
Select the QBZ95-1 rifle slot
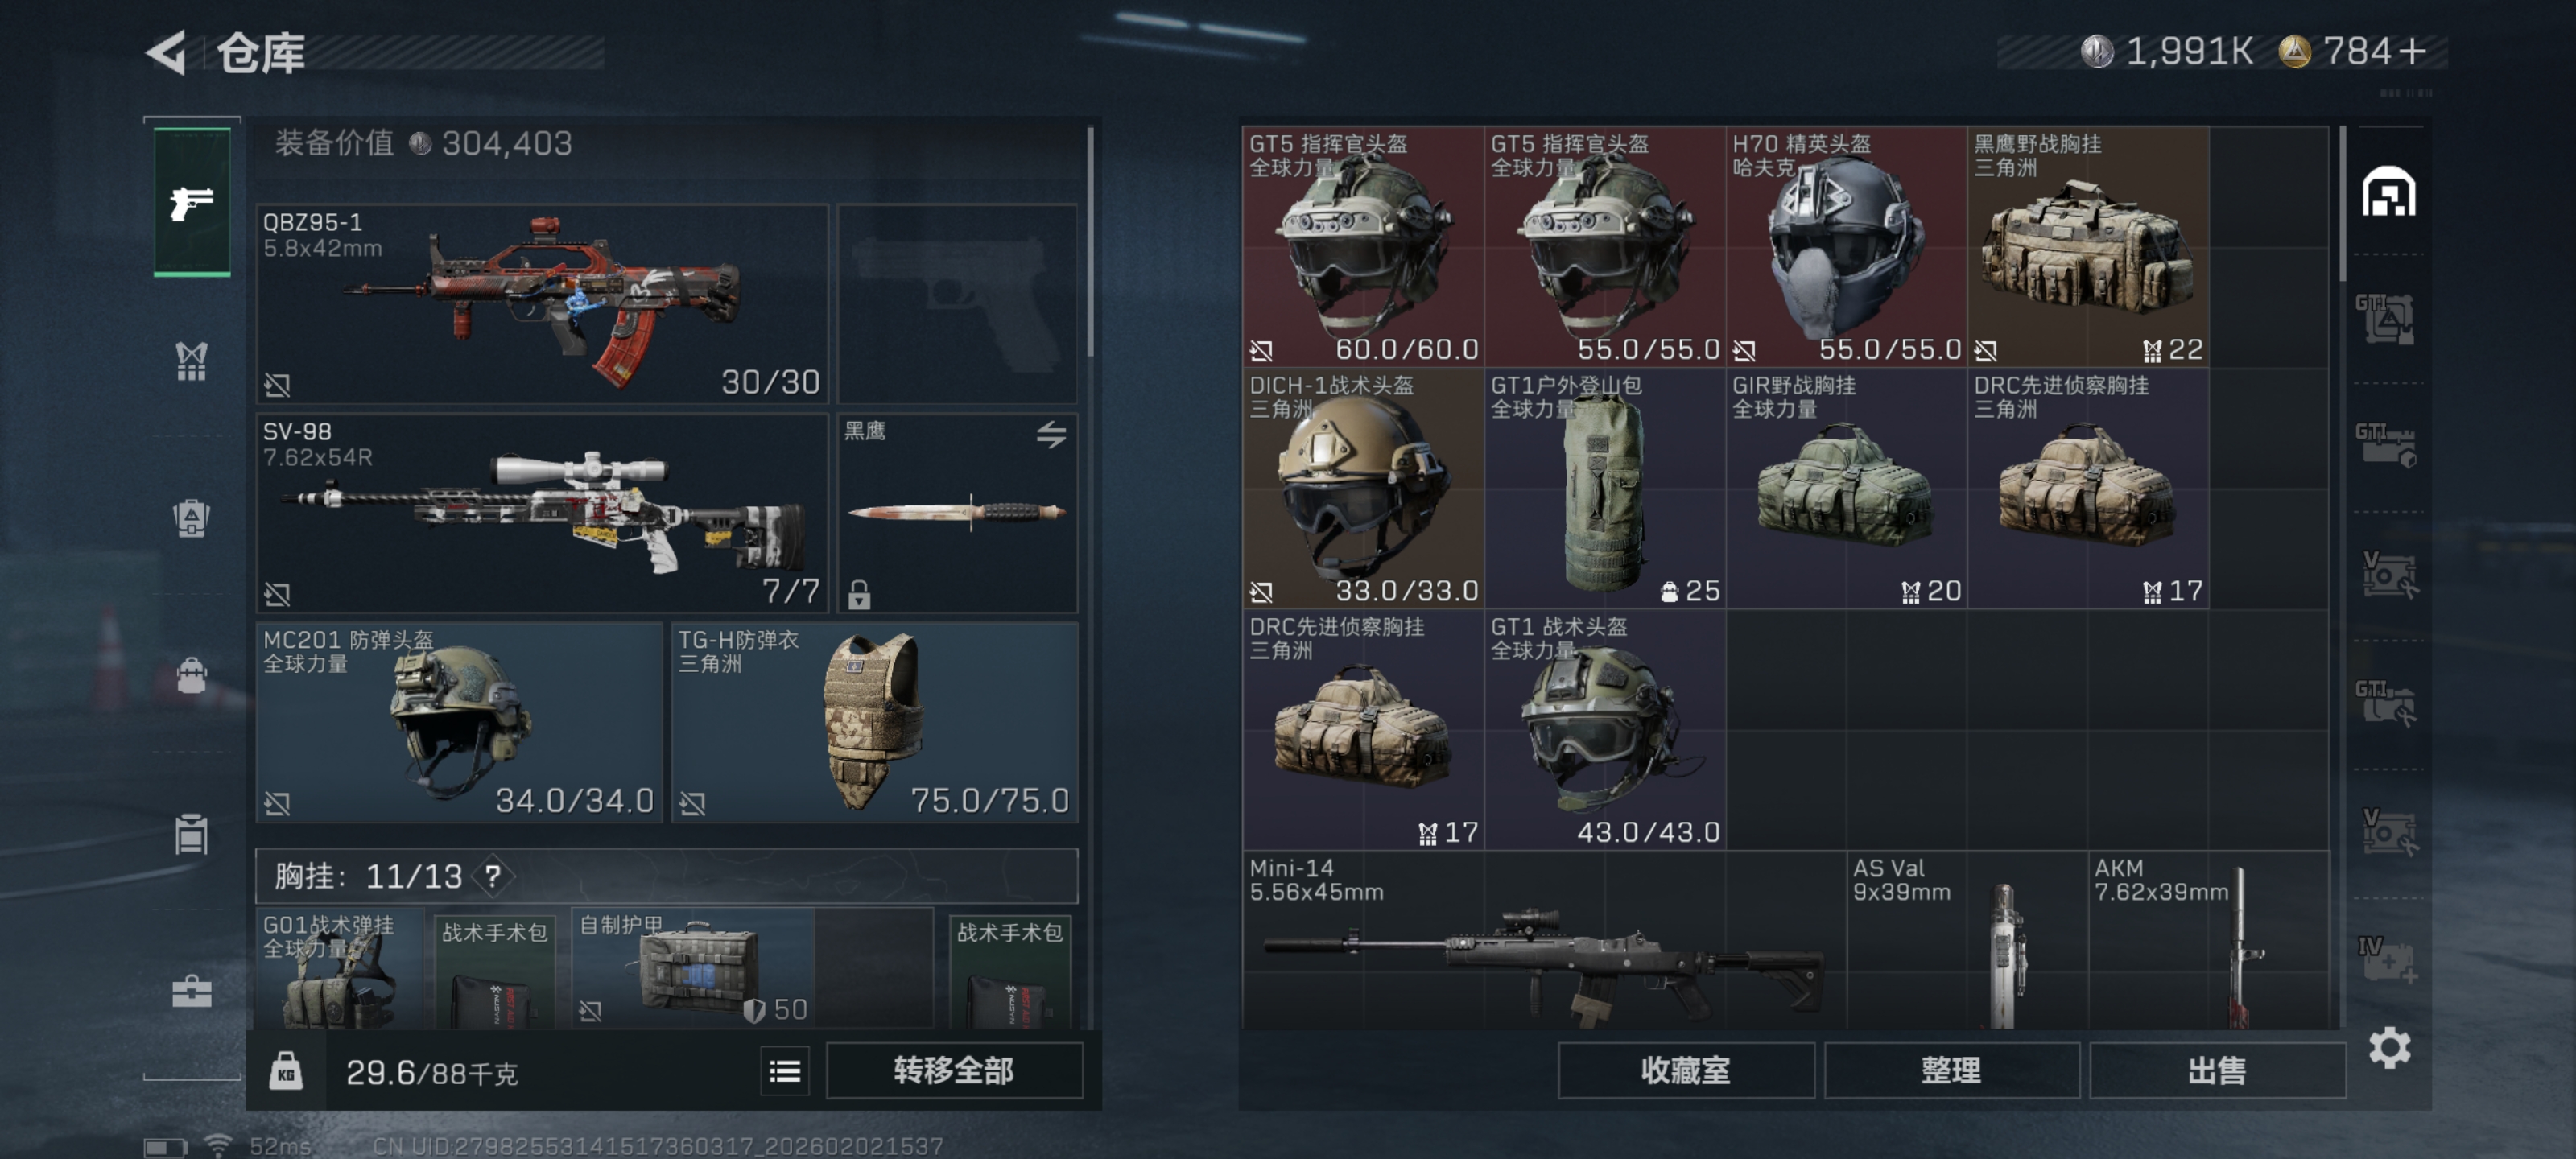[x=543, y=304]
